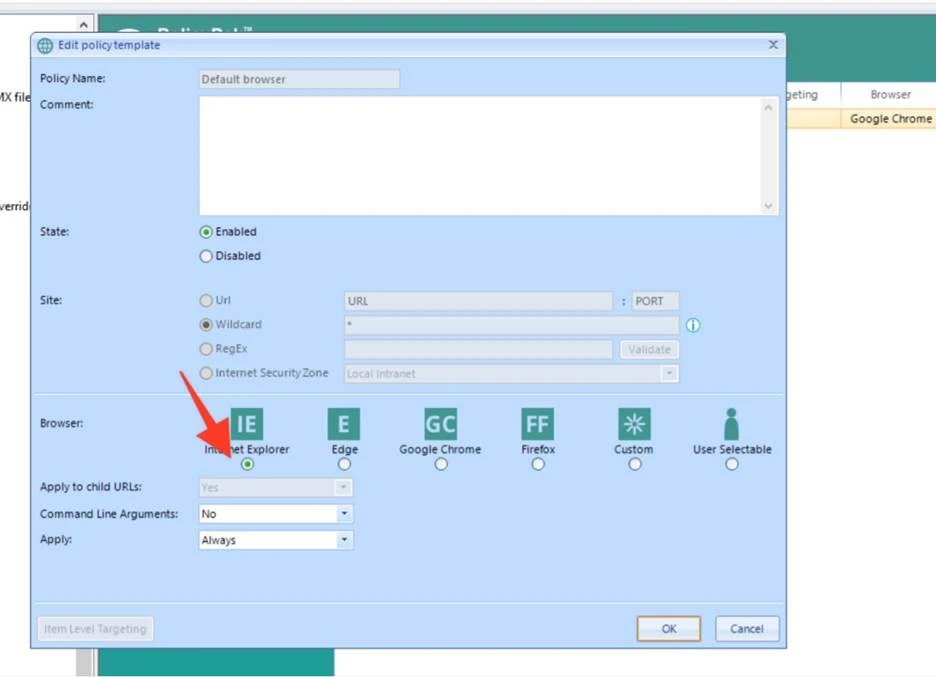
Task: Click the Custom browser icon
Action: point(634,424)
